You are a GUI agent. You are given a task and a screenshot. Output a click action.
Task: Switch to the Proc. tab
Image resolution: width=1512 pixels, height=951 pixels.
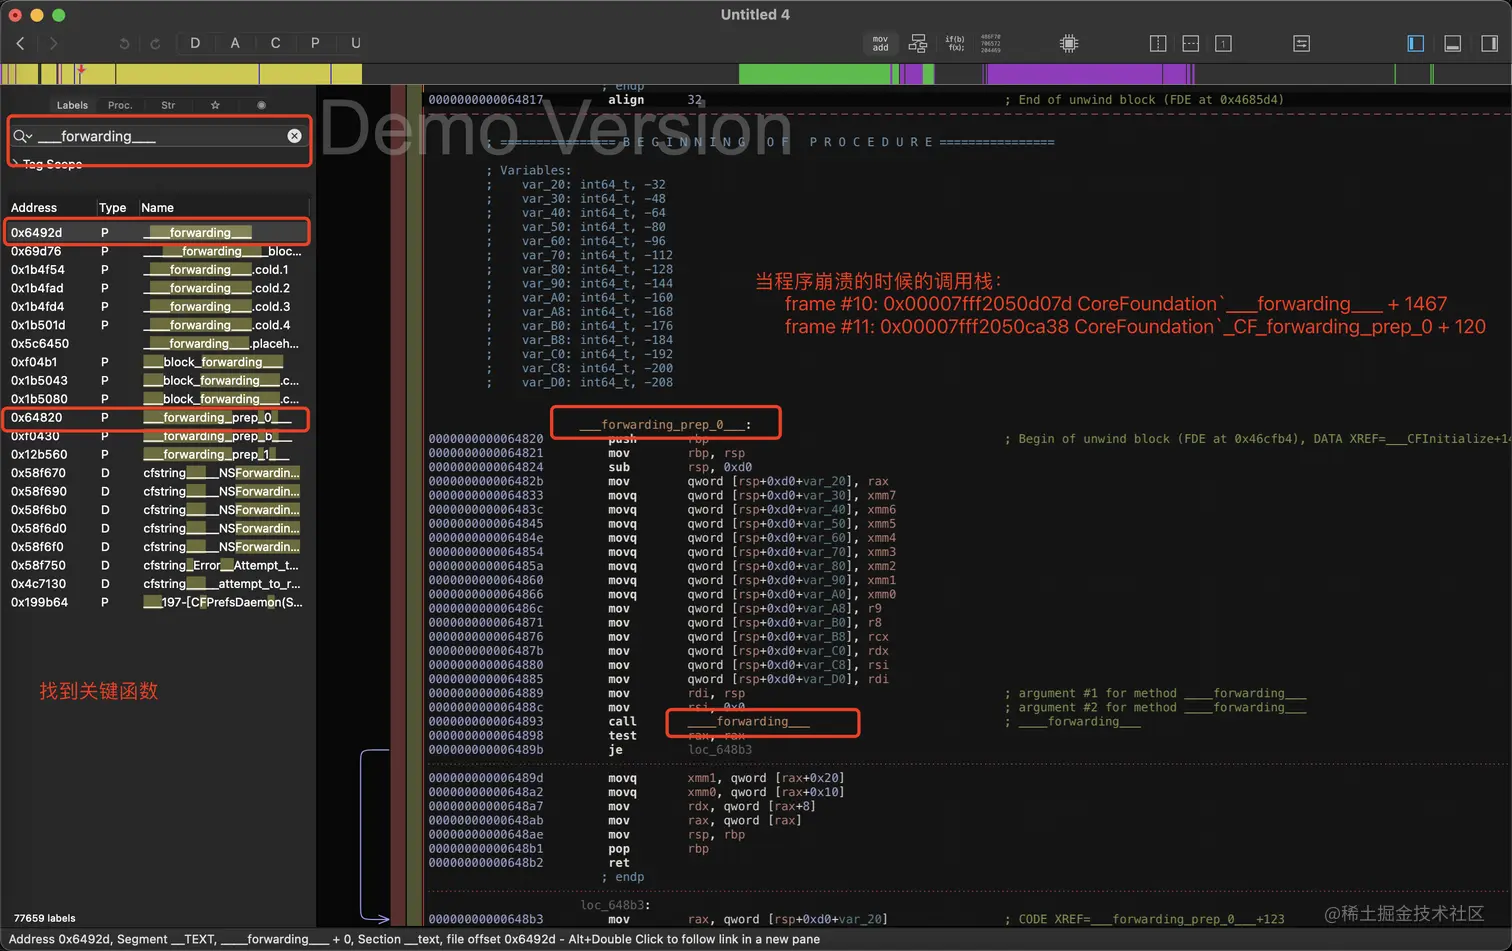pos(120,105)
